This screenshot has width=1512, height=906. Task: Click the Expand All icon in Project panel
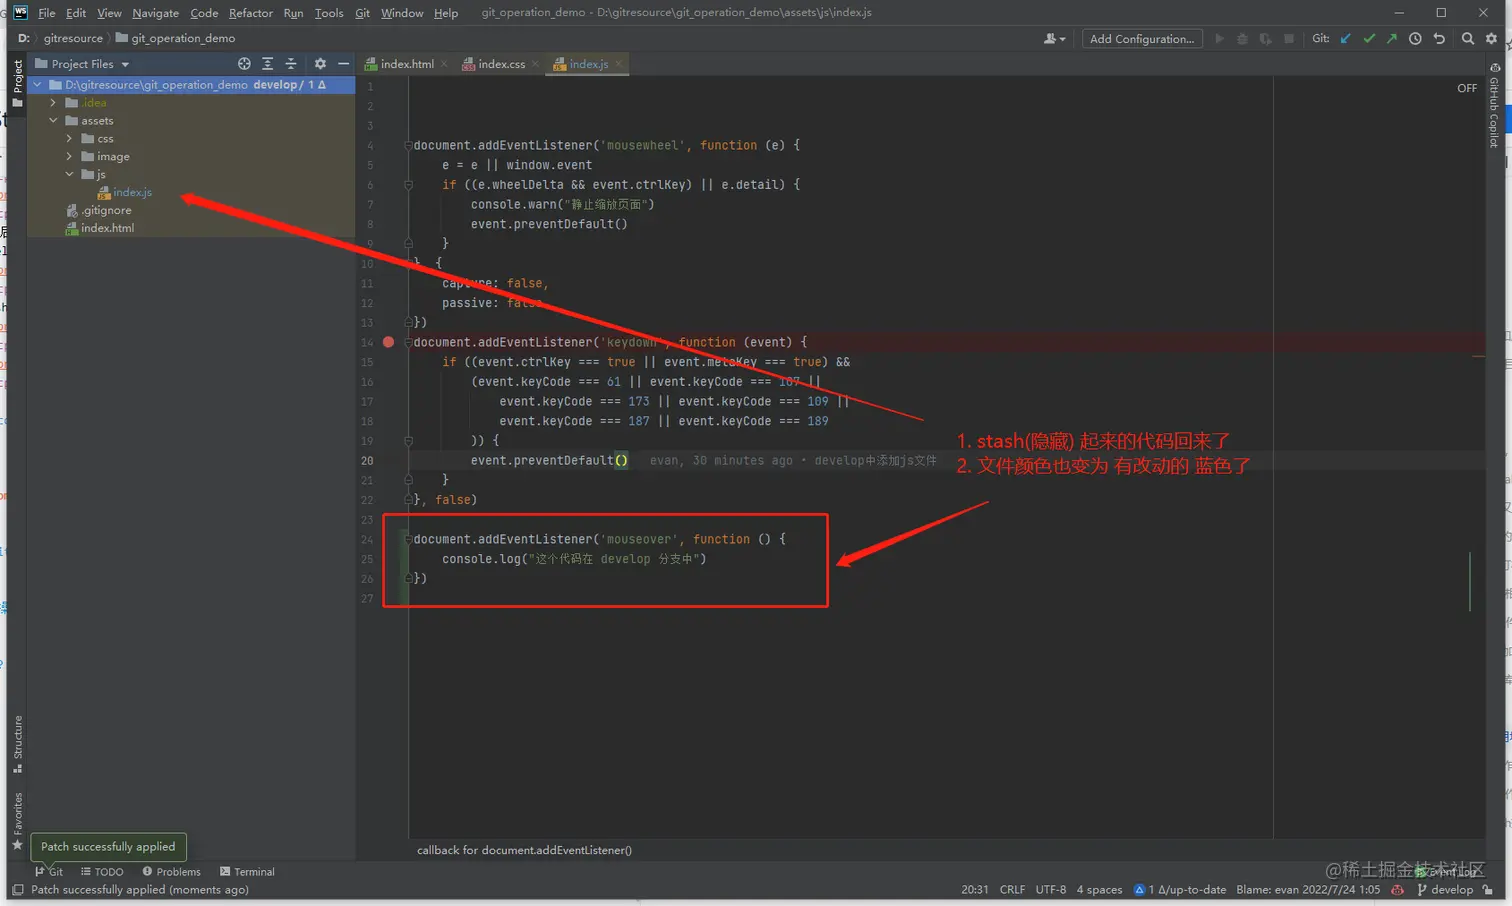coord(267,64)
